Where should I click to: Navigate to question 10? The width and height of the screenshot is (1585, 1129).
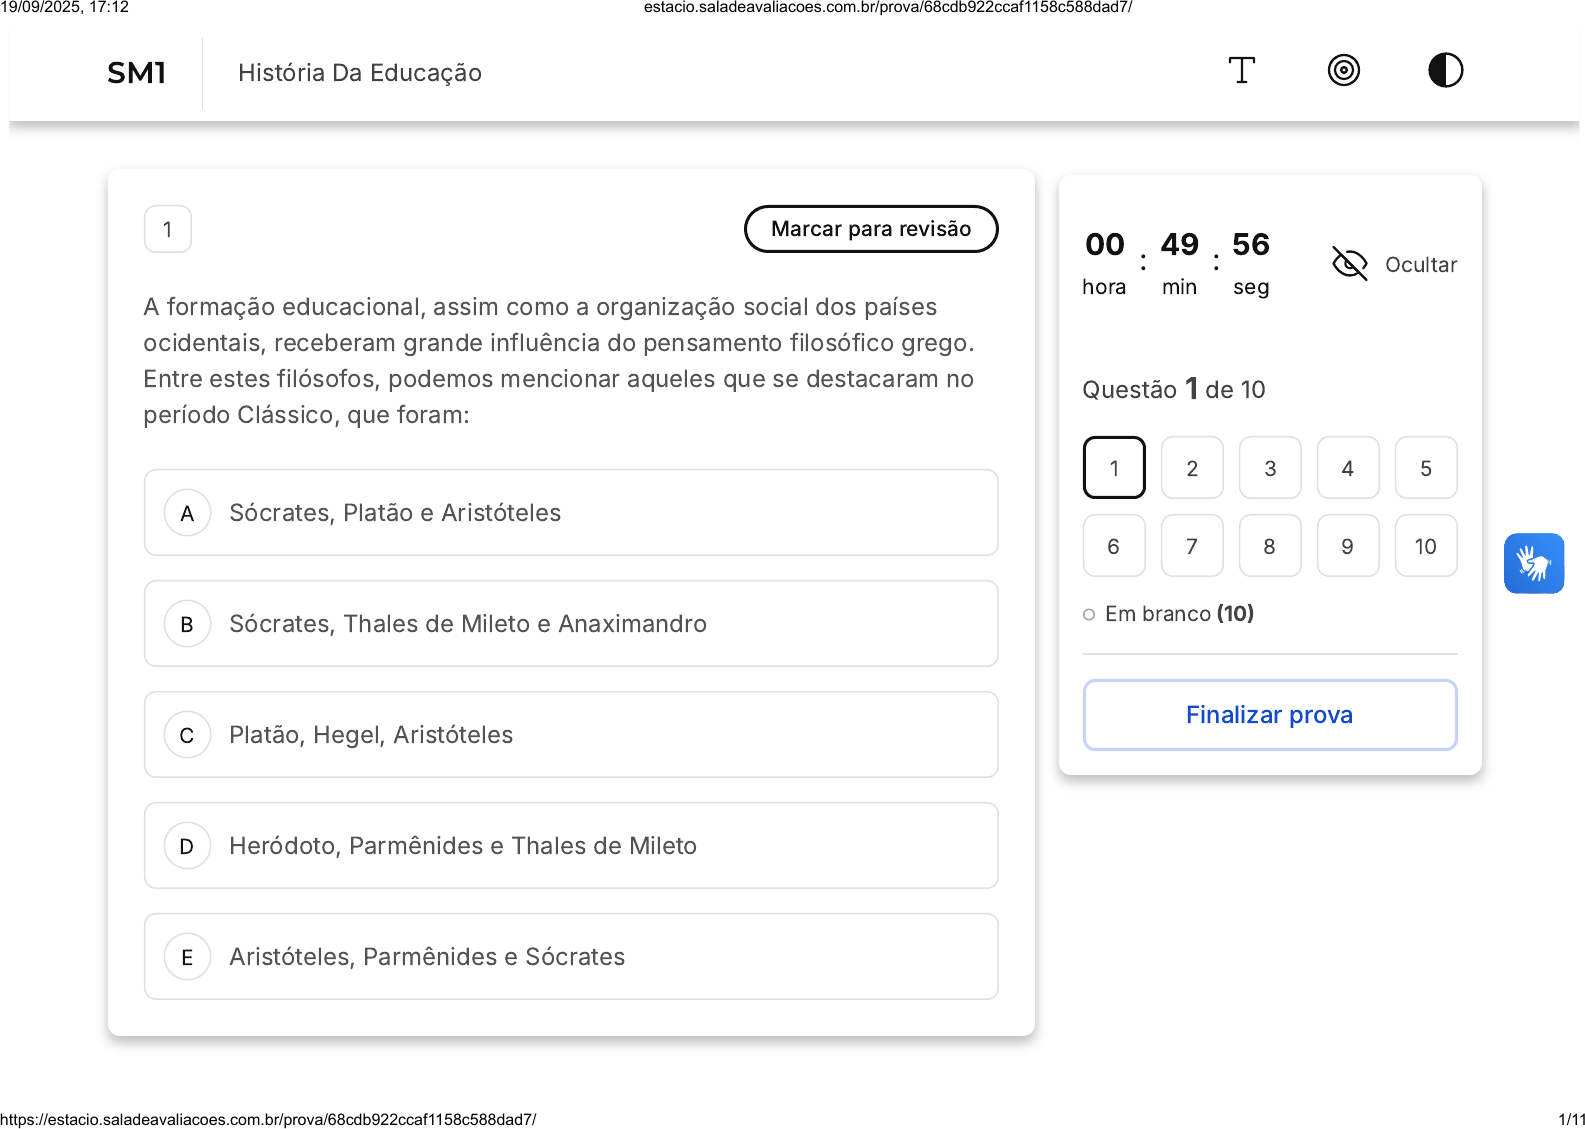(x=1425, y=546)
